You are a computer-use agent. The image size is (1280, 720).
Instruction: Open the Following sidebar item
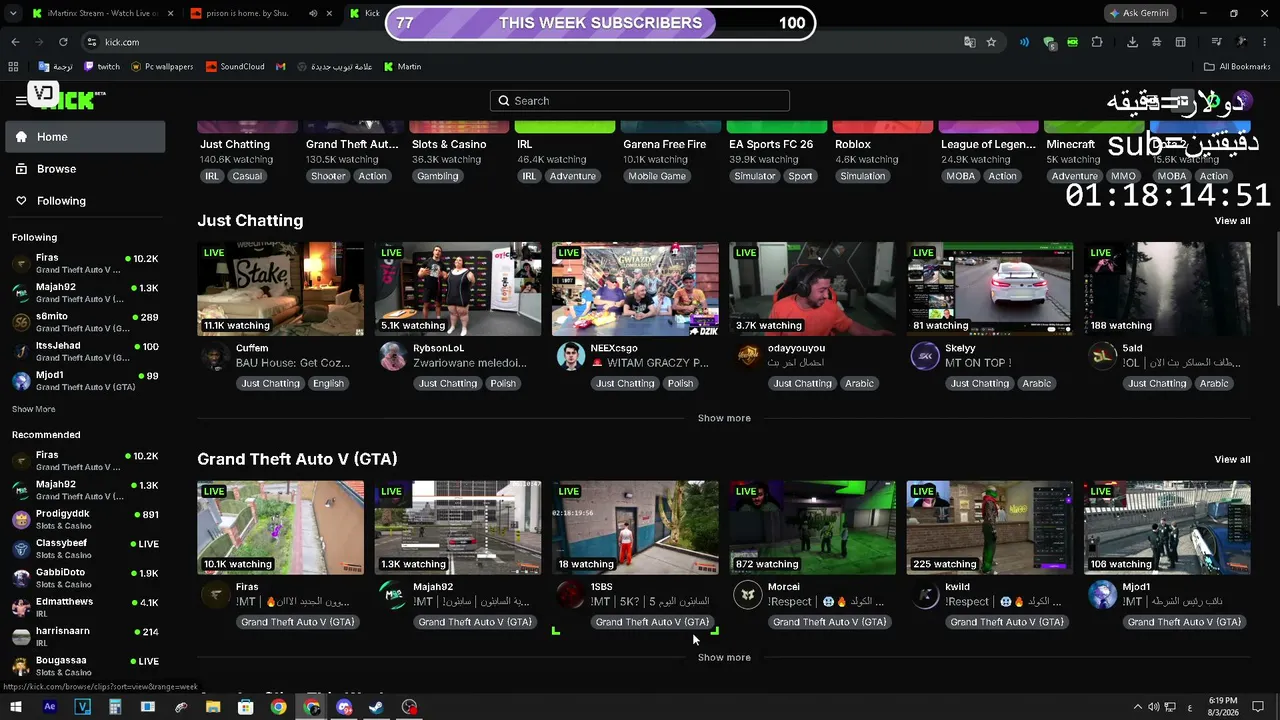click(84, 201)
